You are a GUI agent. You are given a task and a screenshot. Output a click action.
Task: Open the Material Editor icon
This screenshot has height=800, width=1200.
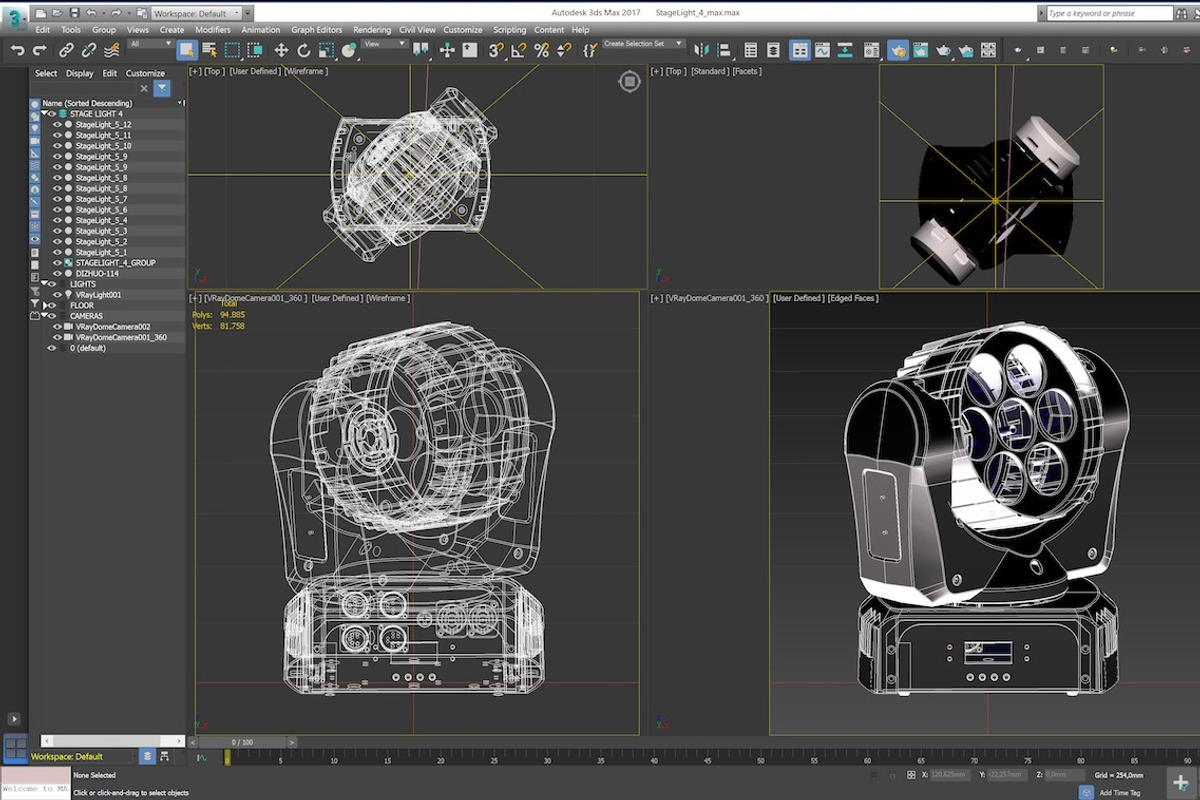[x=871, y=50]
